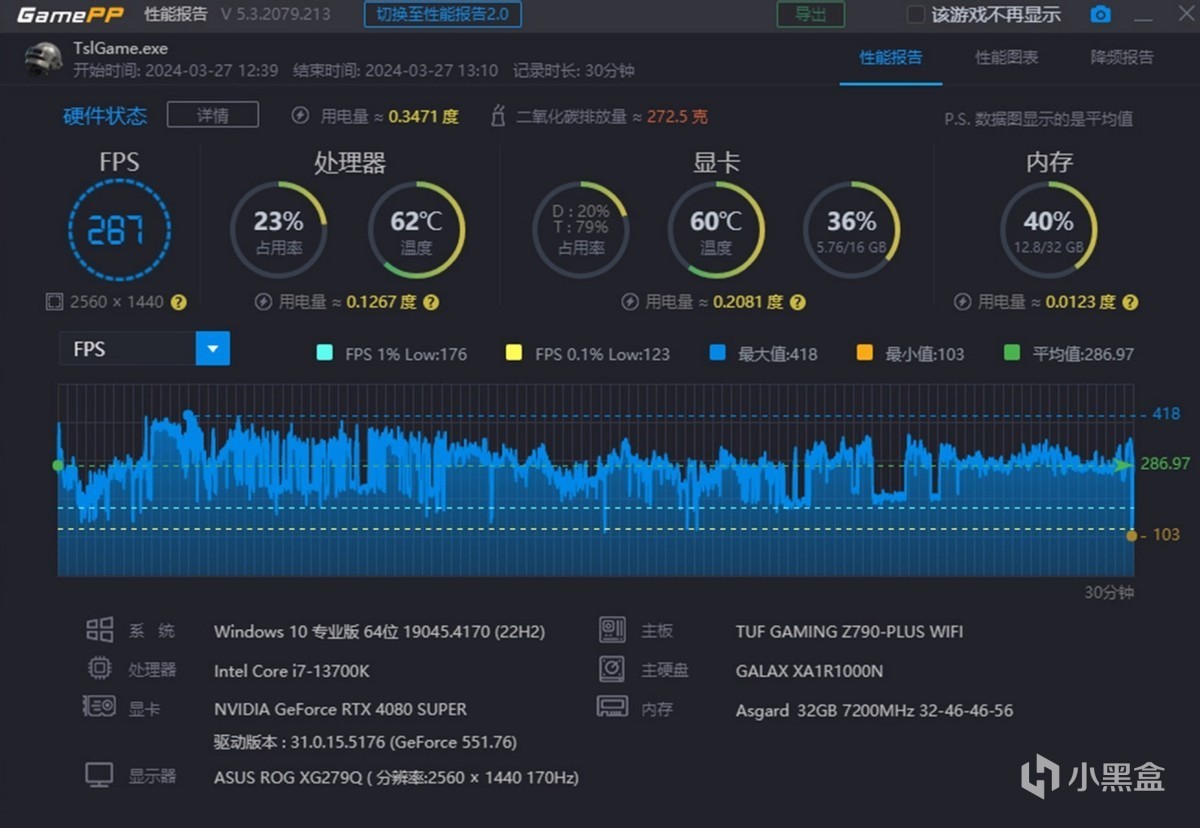Image resolution: width=1200 pixels, height=828 pixels.
Task: Click the text TUF GAMING Z790-PLUS WIFI
Action: 849,631
